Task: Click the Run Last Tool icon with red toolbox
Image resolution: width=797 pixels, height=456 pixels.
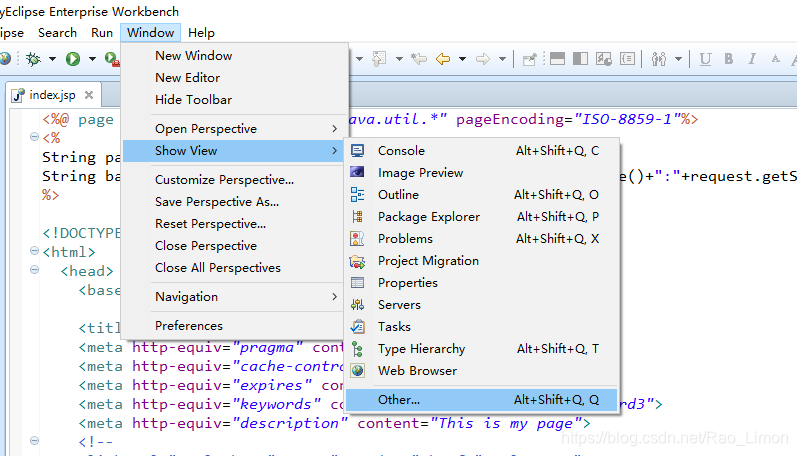Action: (x=112, y=59)
